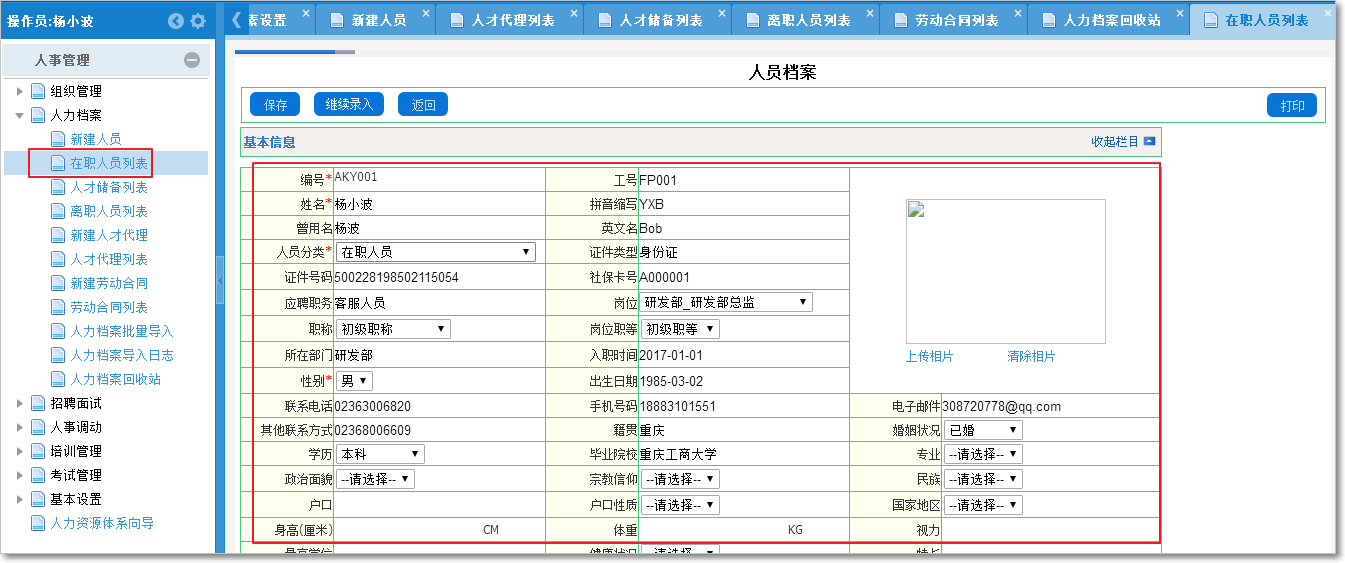Click the sidebar collapse handle
This screenshot has height=563, width=1345.
pos(220,280)
